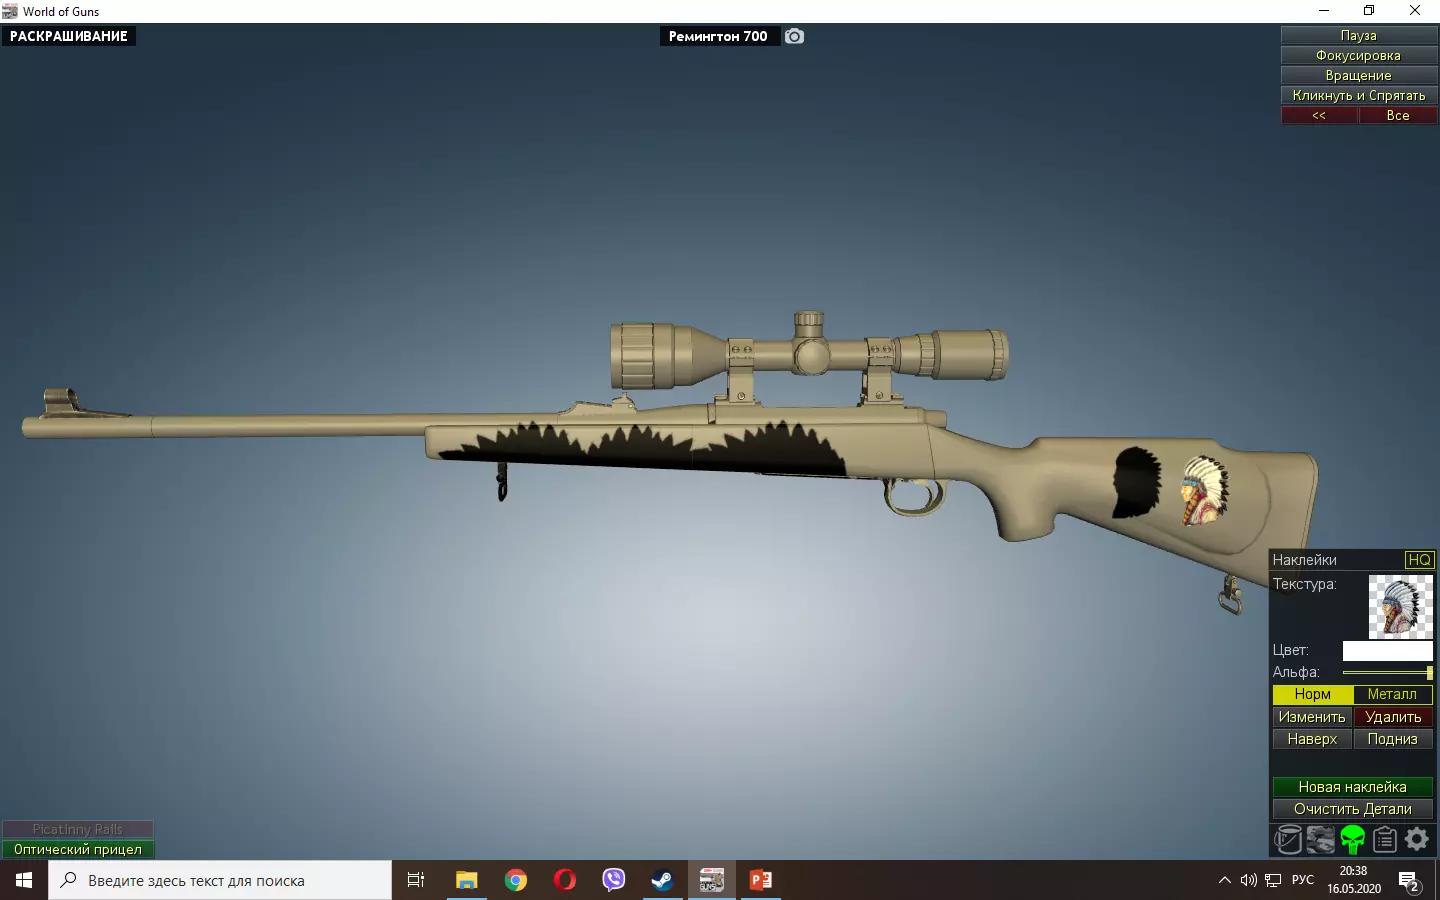Open File Explorer from the taskbar

(466, 880)
